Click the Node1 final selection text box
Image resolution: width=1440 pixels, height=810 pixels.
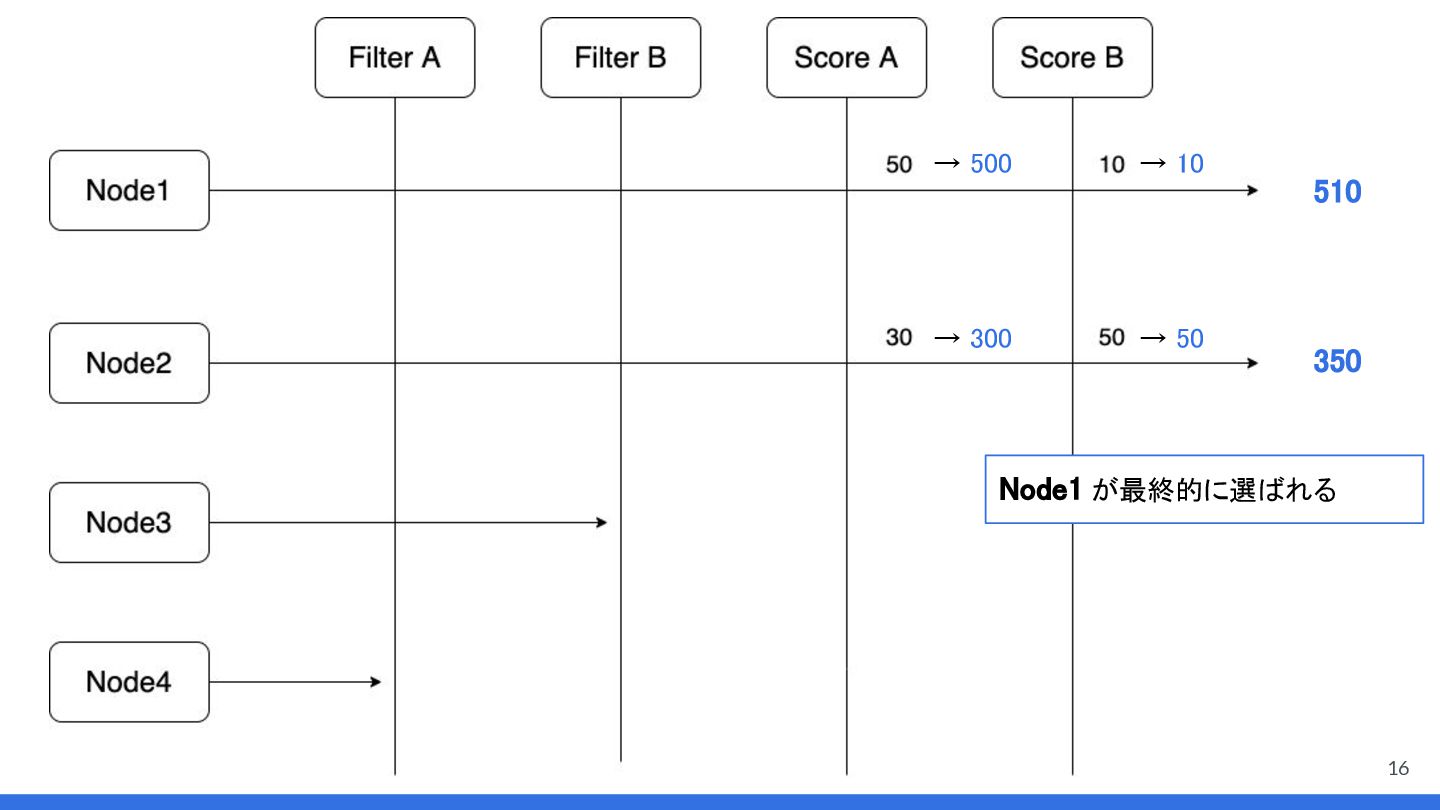[1203, 489]
